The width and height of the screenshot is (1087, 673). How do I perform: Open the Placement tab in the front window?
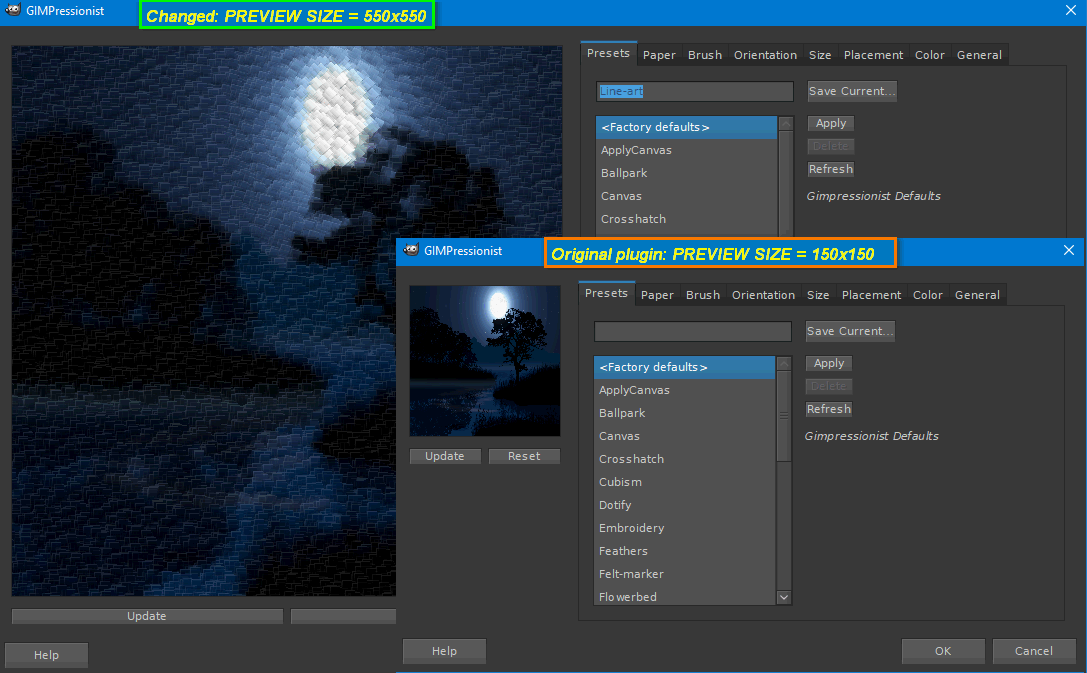coord(871,295)
